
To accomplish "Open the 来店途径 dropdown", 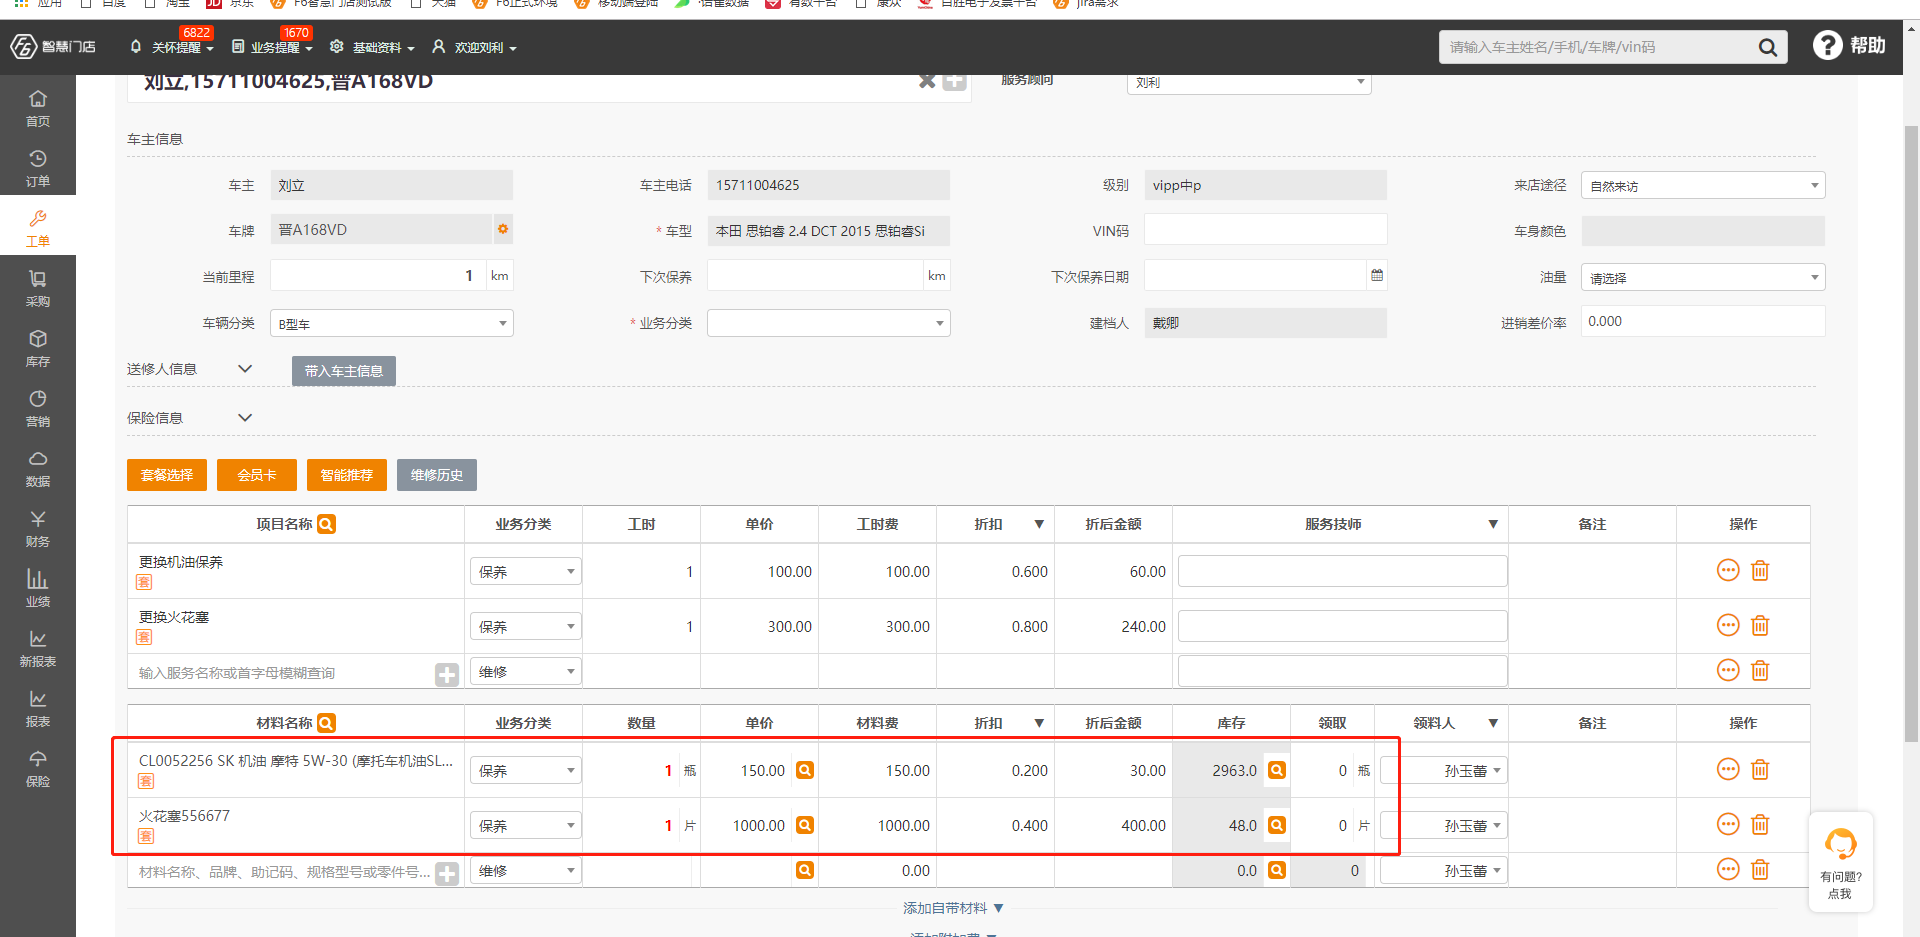I will 1702,186.
